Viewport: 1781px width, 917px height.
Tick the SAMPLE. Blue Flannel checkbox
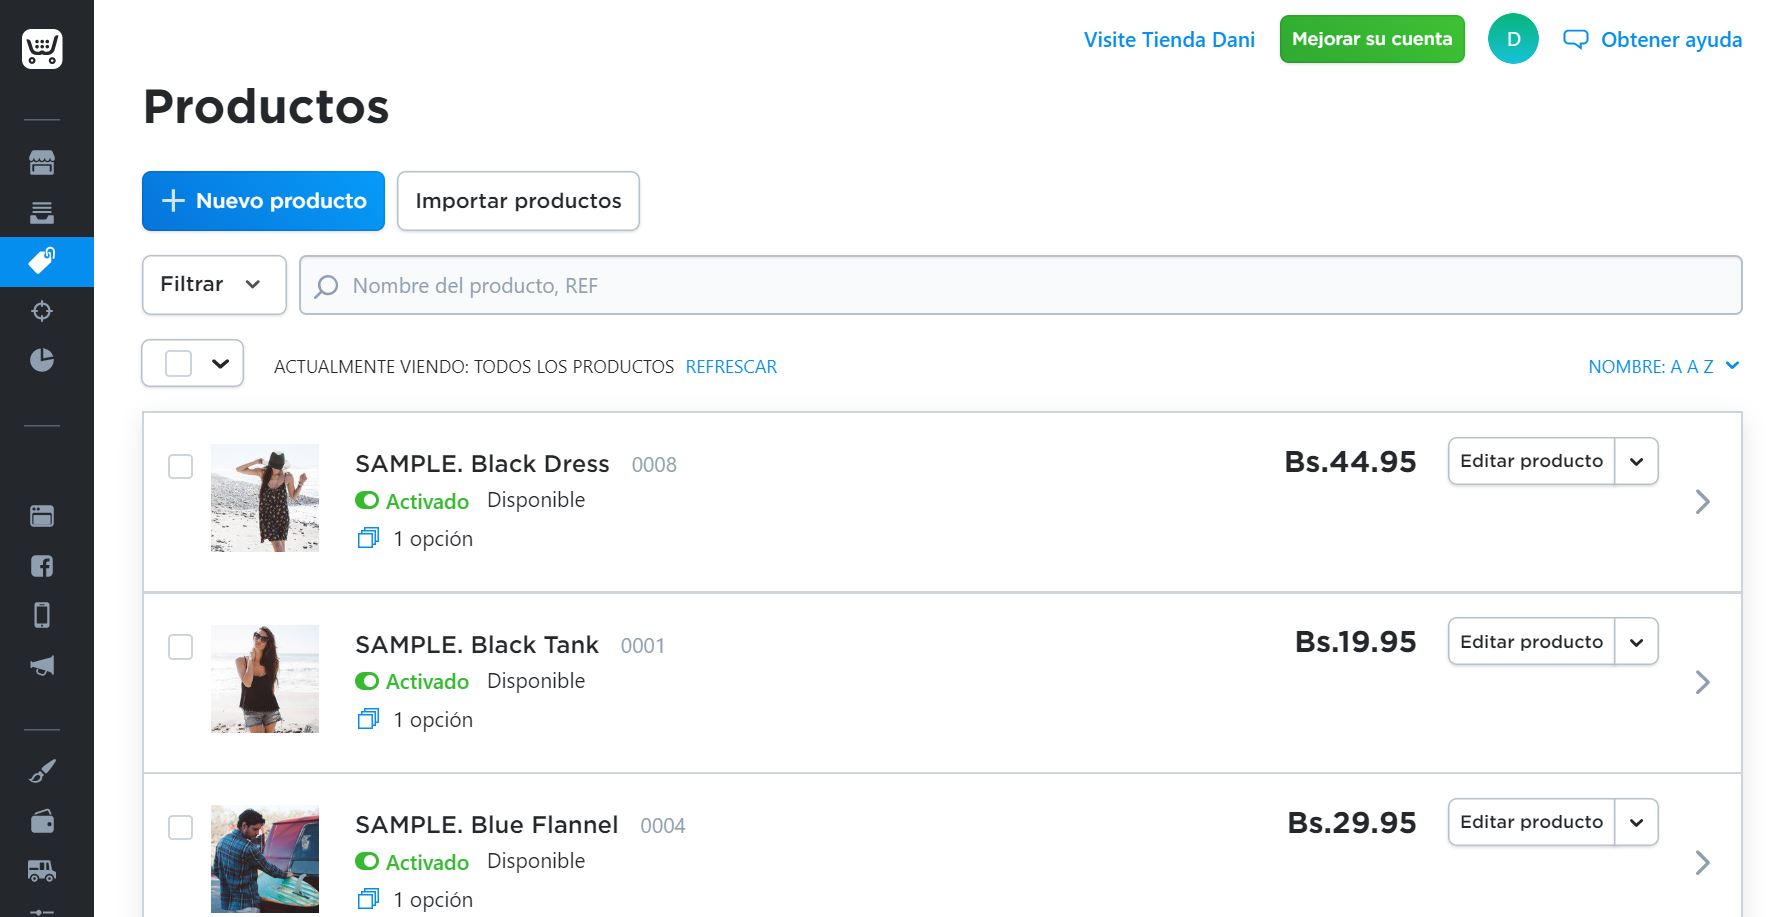pos(180,827)
